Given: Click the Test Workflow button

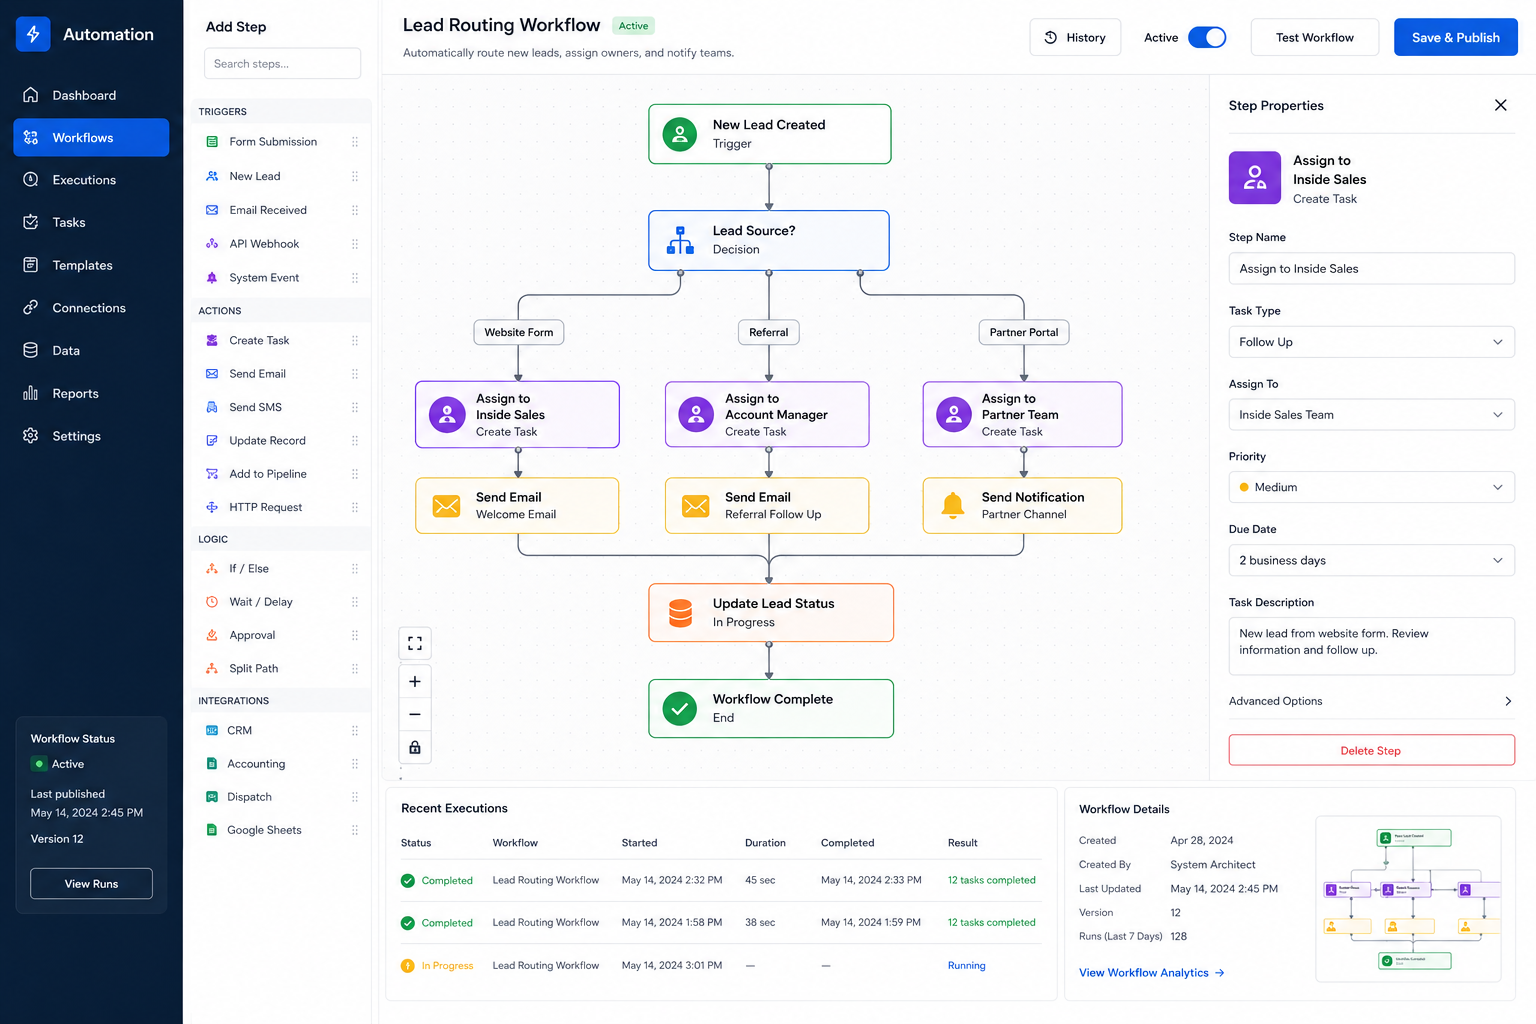Looking at the screenshot, I should pos(1314,38).
